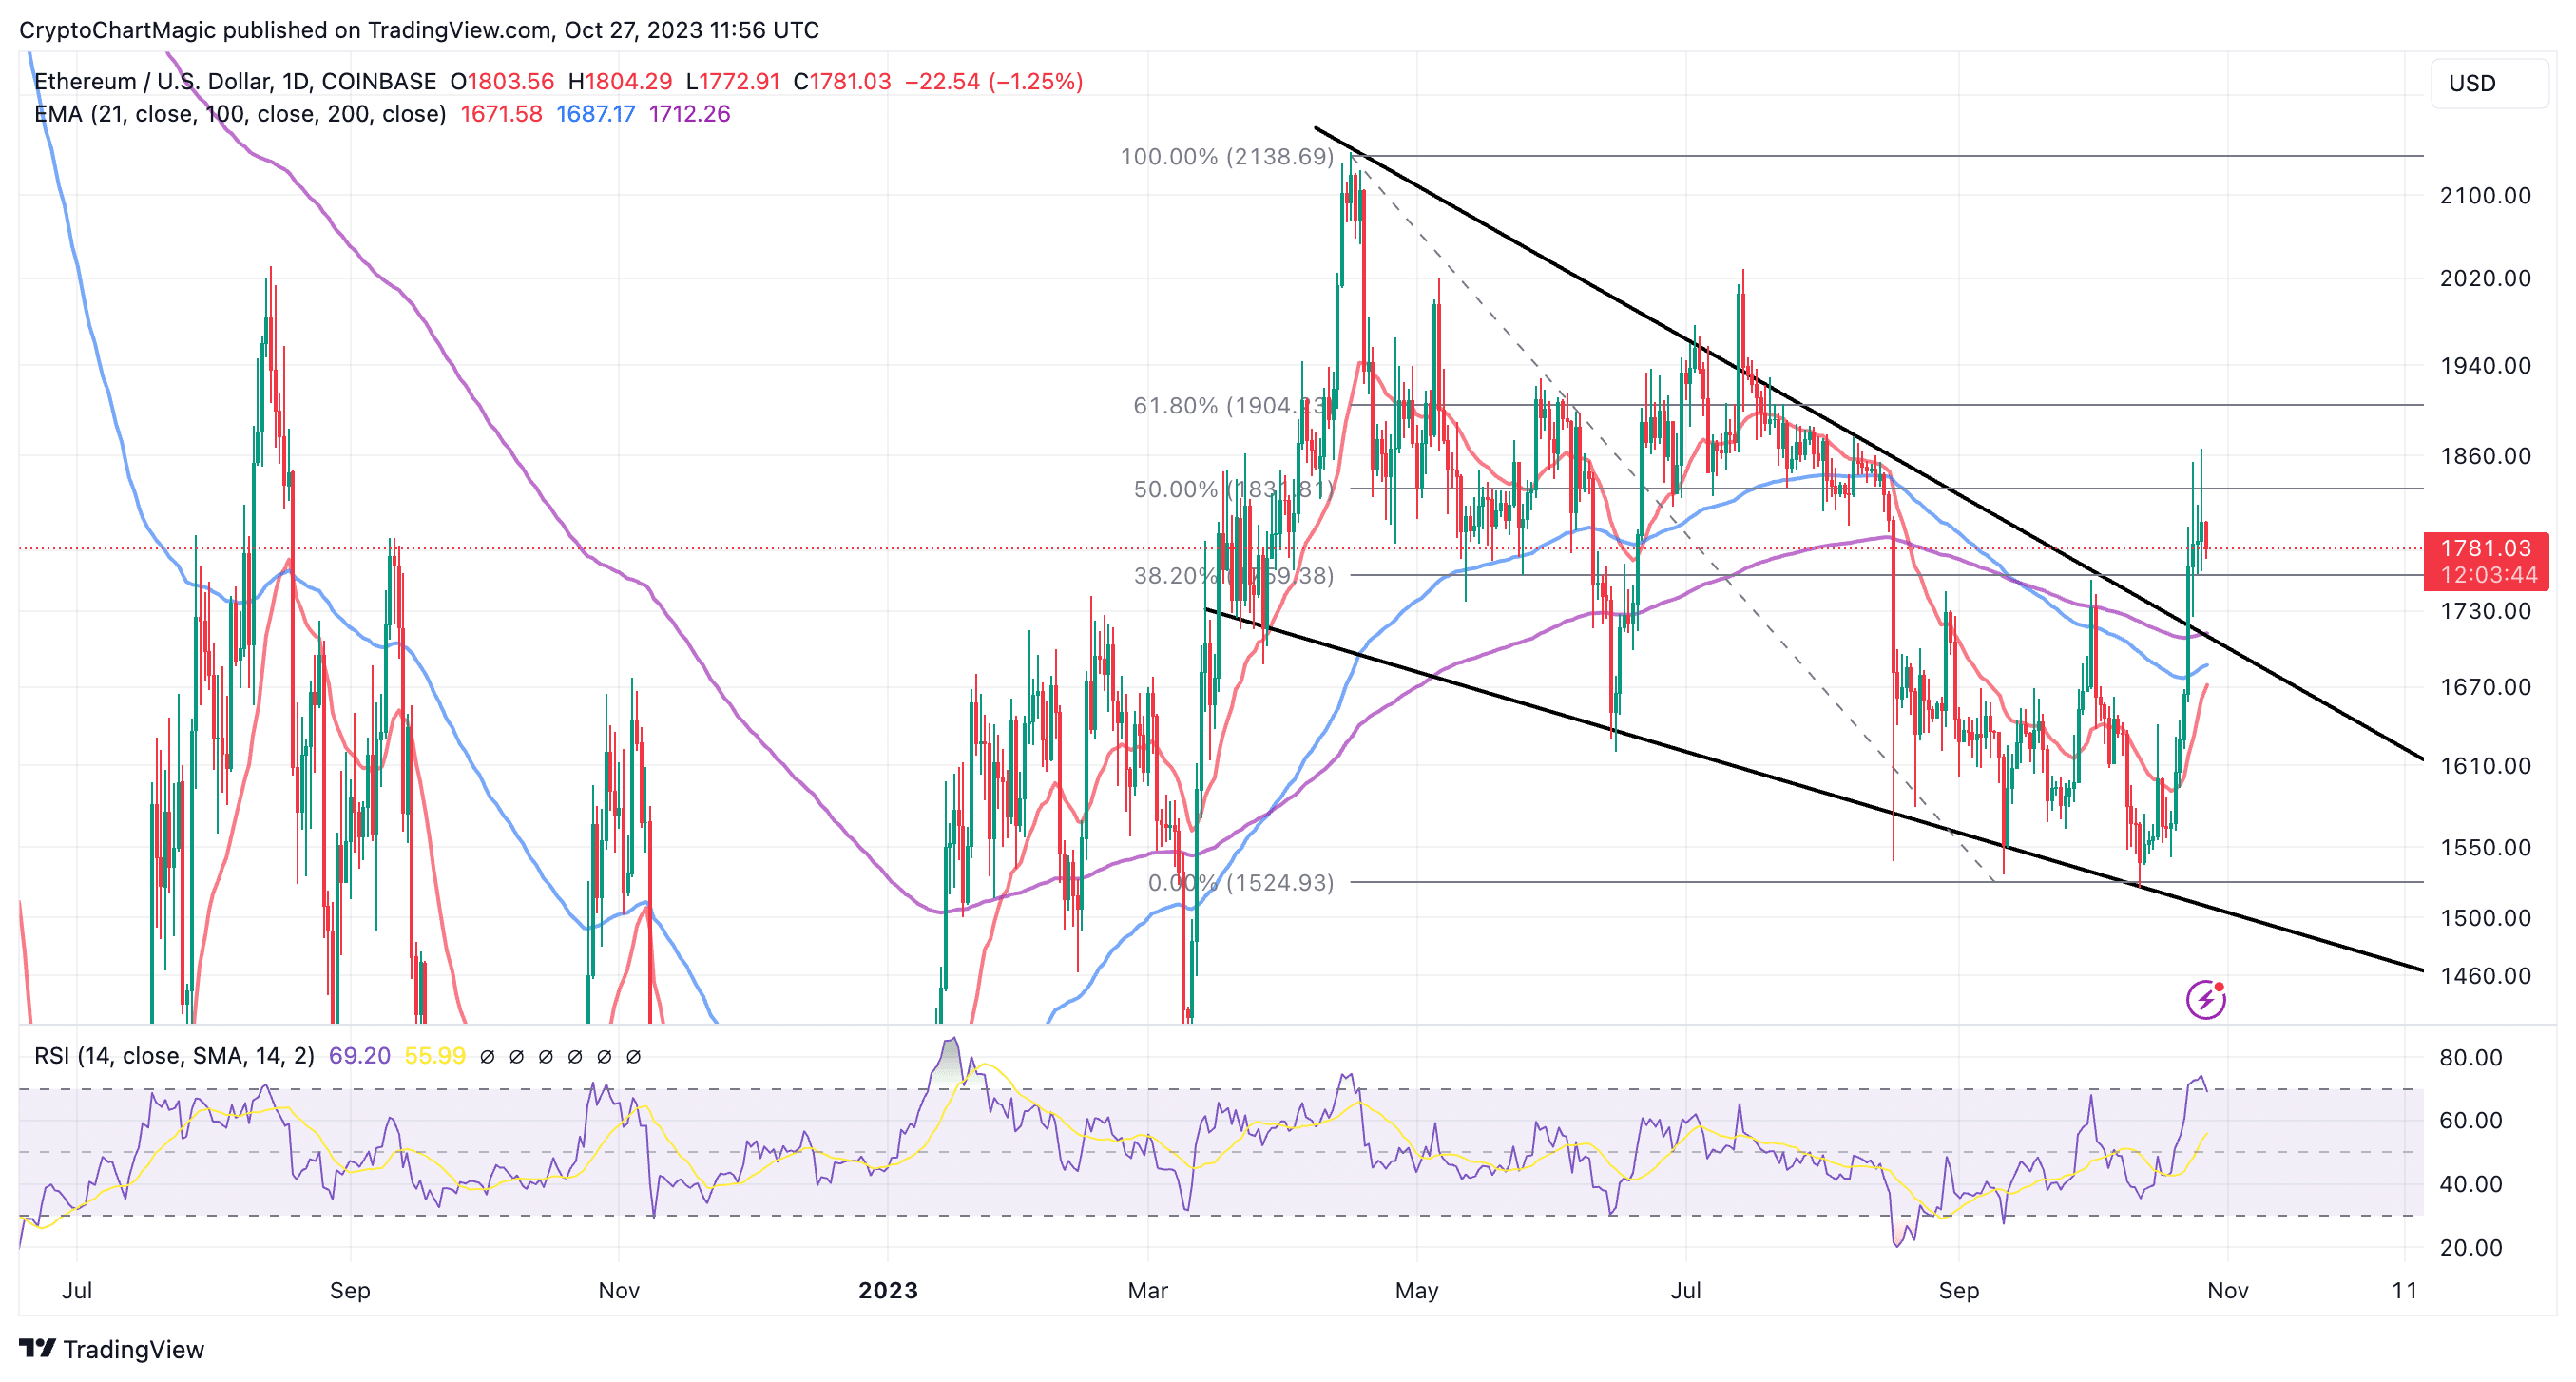Click the 2023 label on time axis
This screenshot has height=1382, width=2576.
coord(888,1290)
